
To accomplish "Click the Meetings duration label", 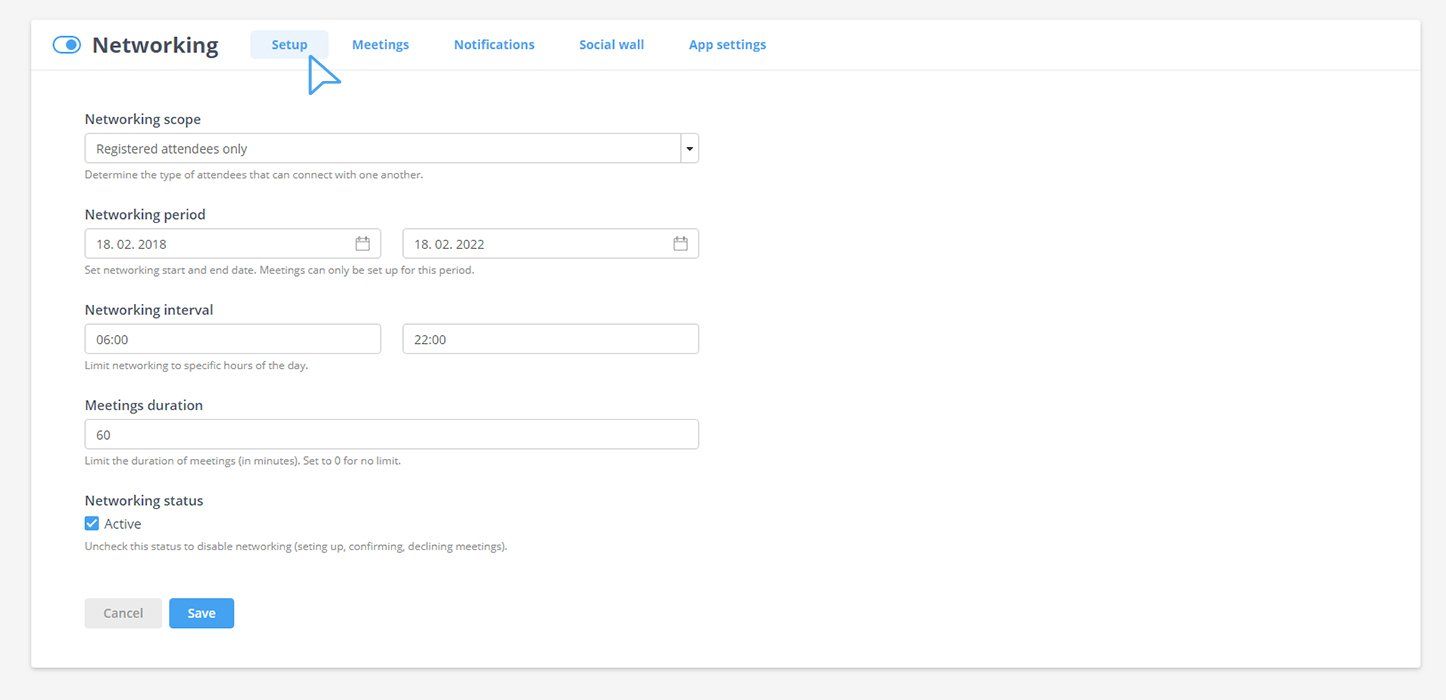I will 144,405.
